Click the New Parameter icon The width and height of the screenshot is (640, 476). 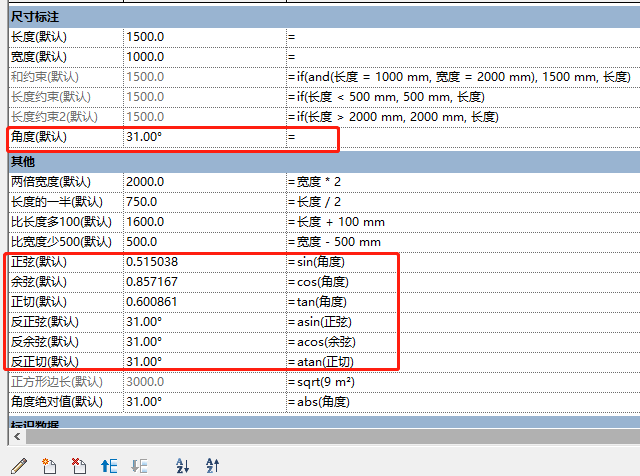(x=49, y=466)
